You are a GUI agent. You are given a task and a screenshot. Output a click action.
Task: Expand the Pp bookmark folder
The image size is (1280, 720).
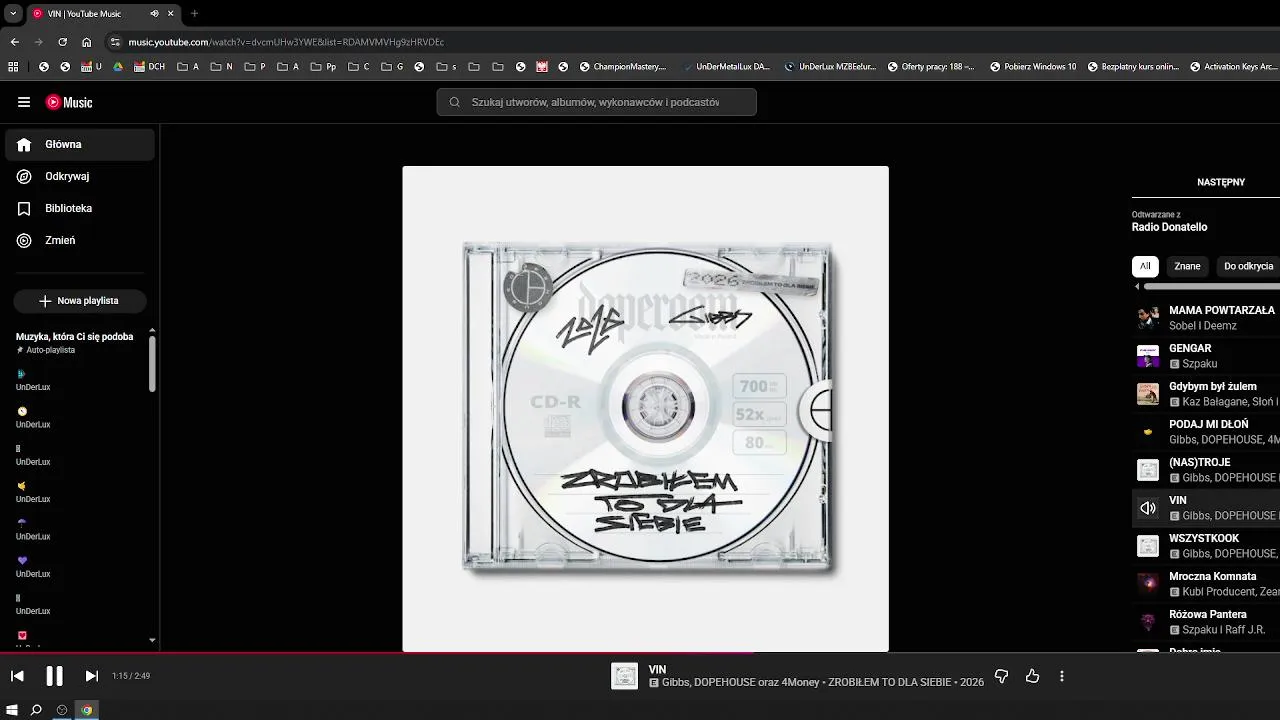[323, 67]
